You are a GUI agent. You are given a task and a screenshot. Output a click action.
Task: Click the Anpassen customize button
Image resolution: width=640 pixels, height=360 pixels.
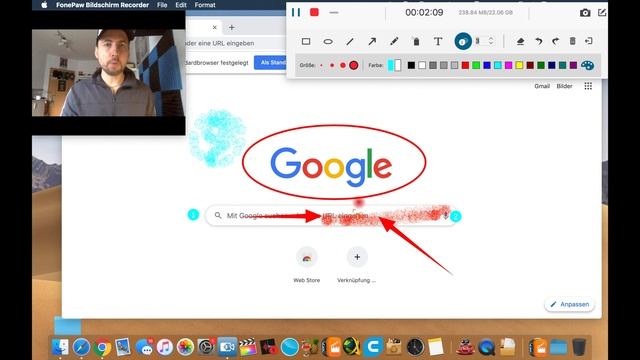pos(569,304)
